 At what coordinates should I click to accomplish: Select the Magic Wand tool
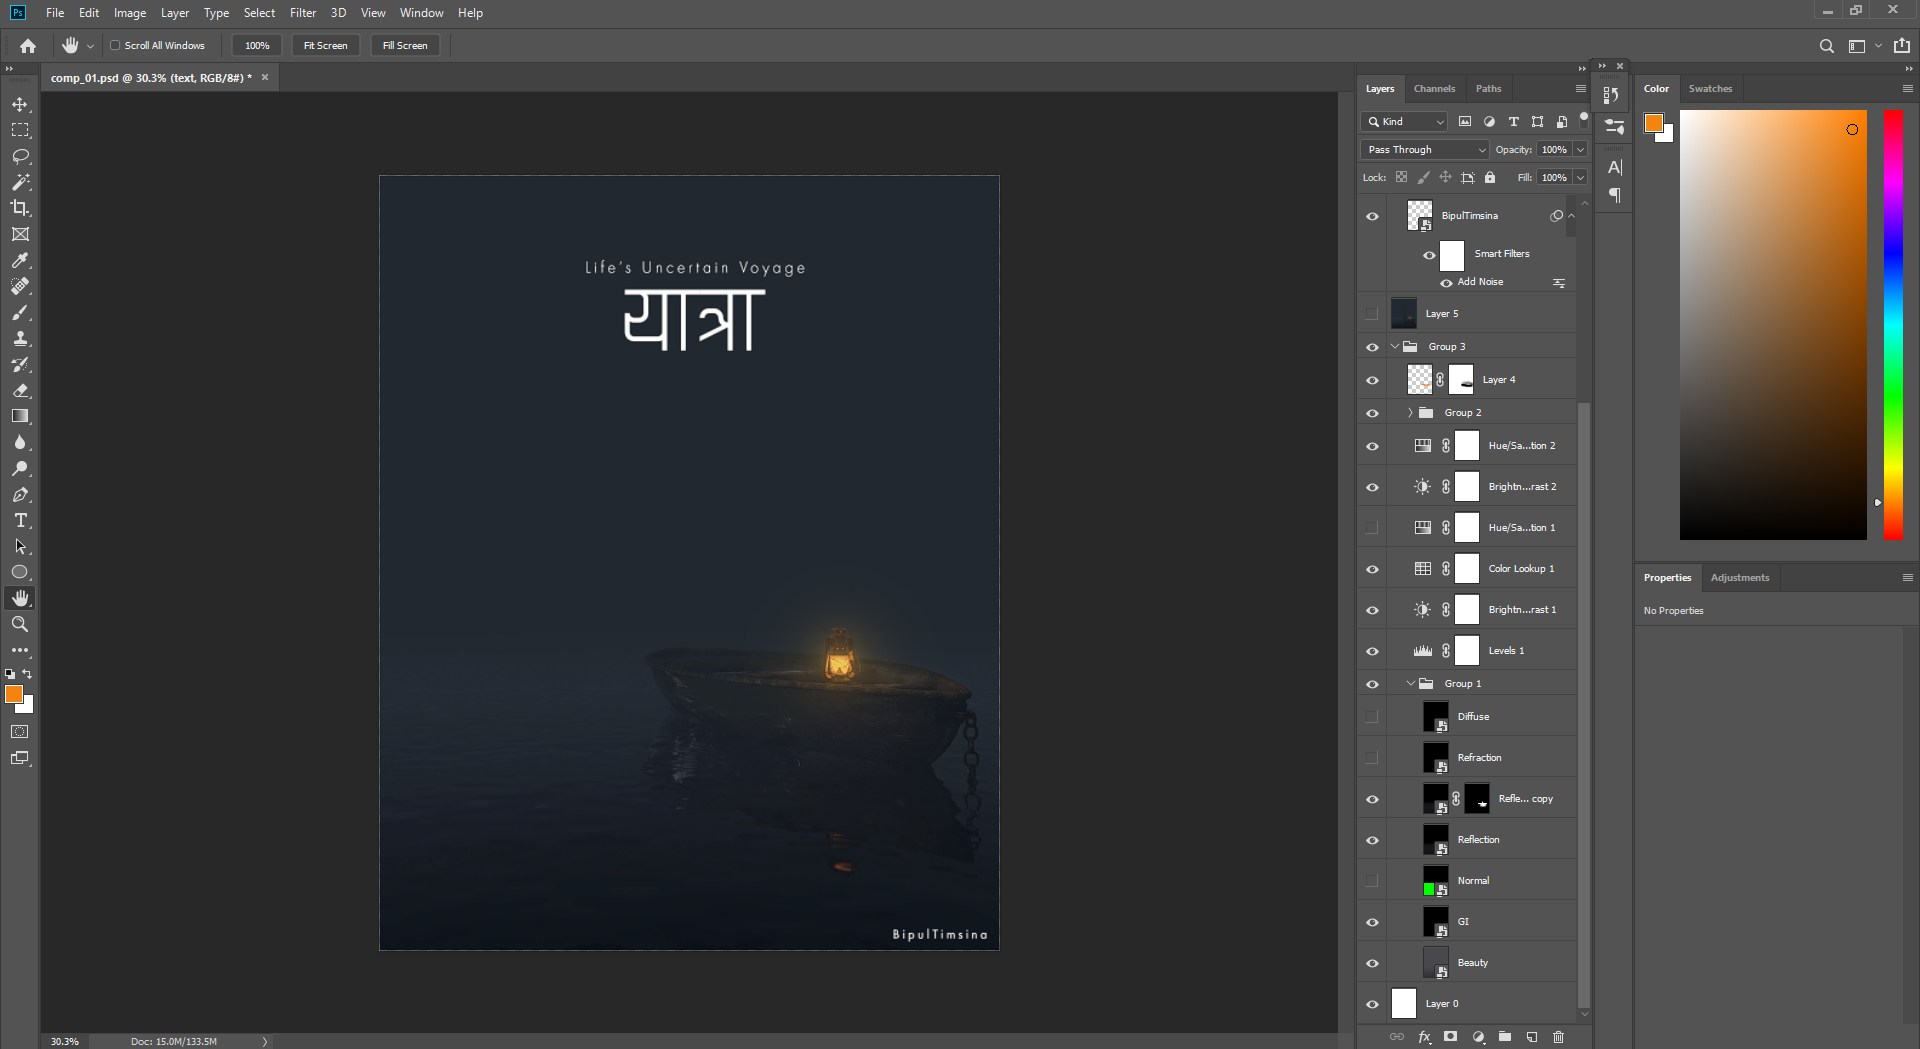click(20, 182)
